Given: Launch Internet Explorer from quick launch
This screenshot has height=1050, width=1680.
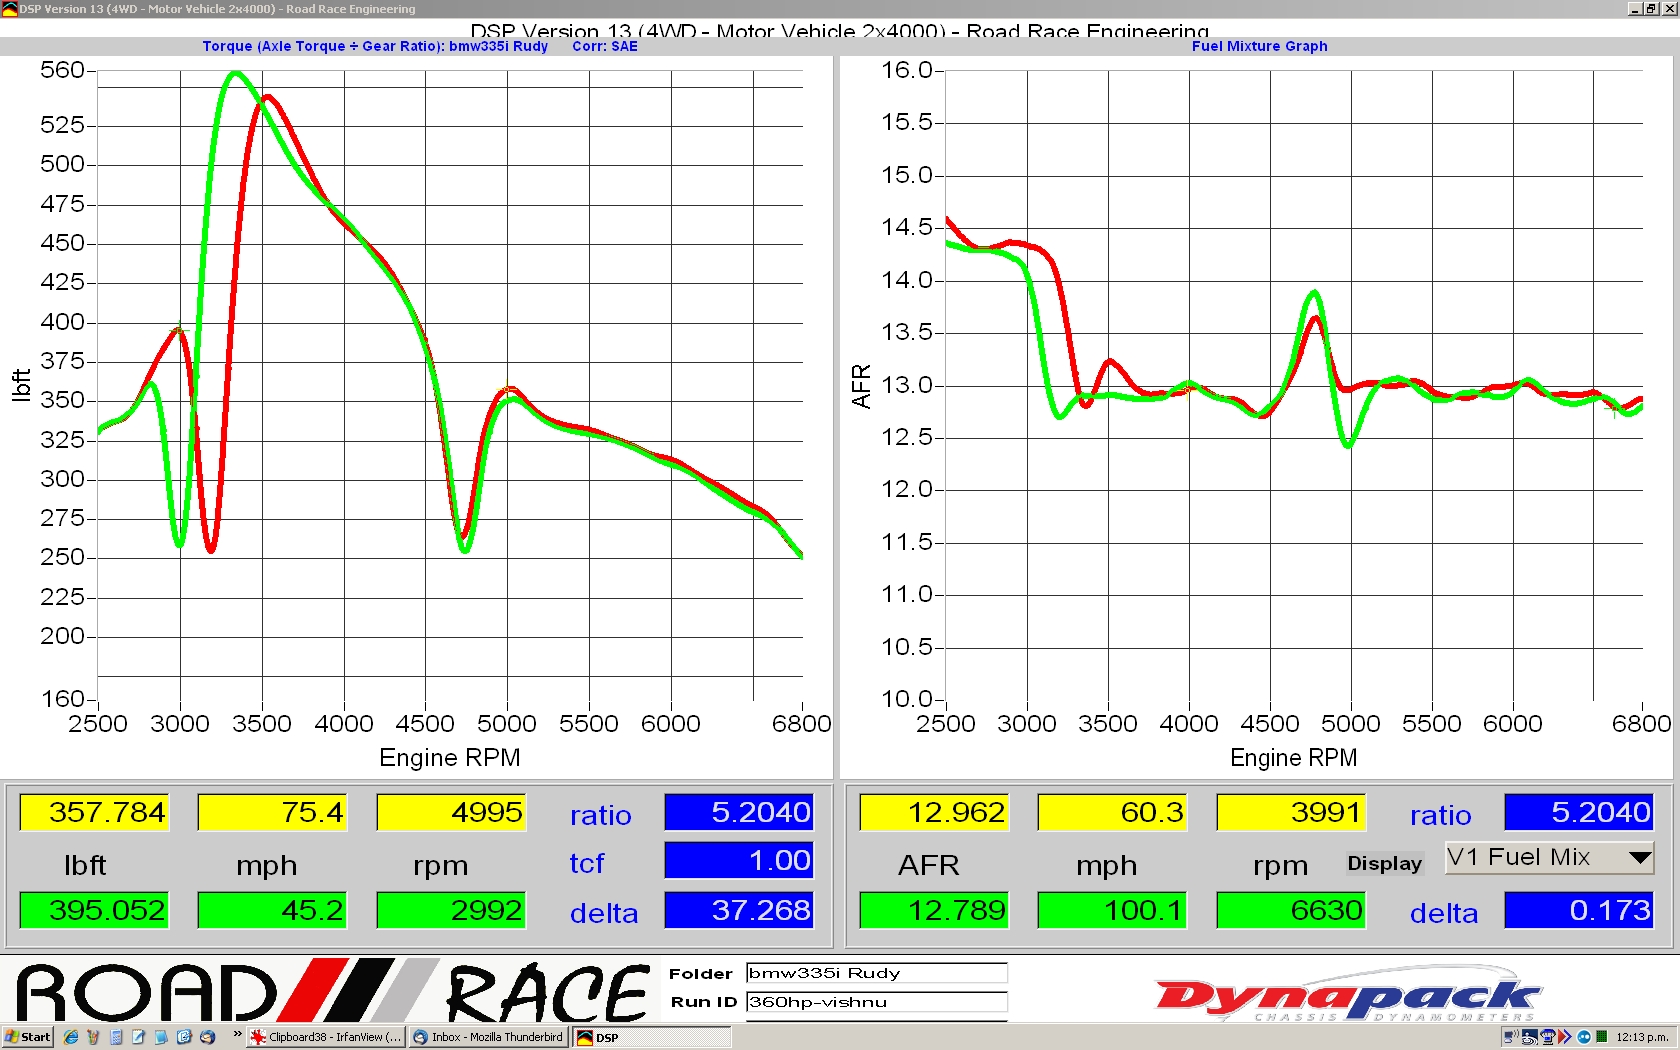Looking at the screenshot, I should (x=70, y=1037).
